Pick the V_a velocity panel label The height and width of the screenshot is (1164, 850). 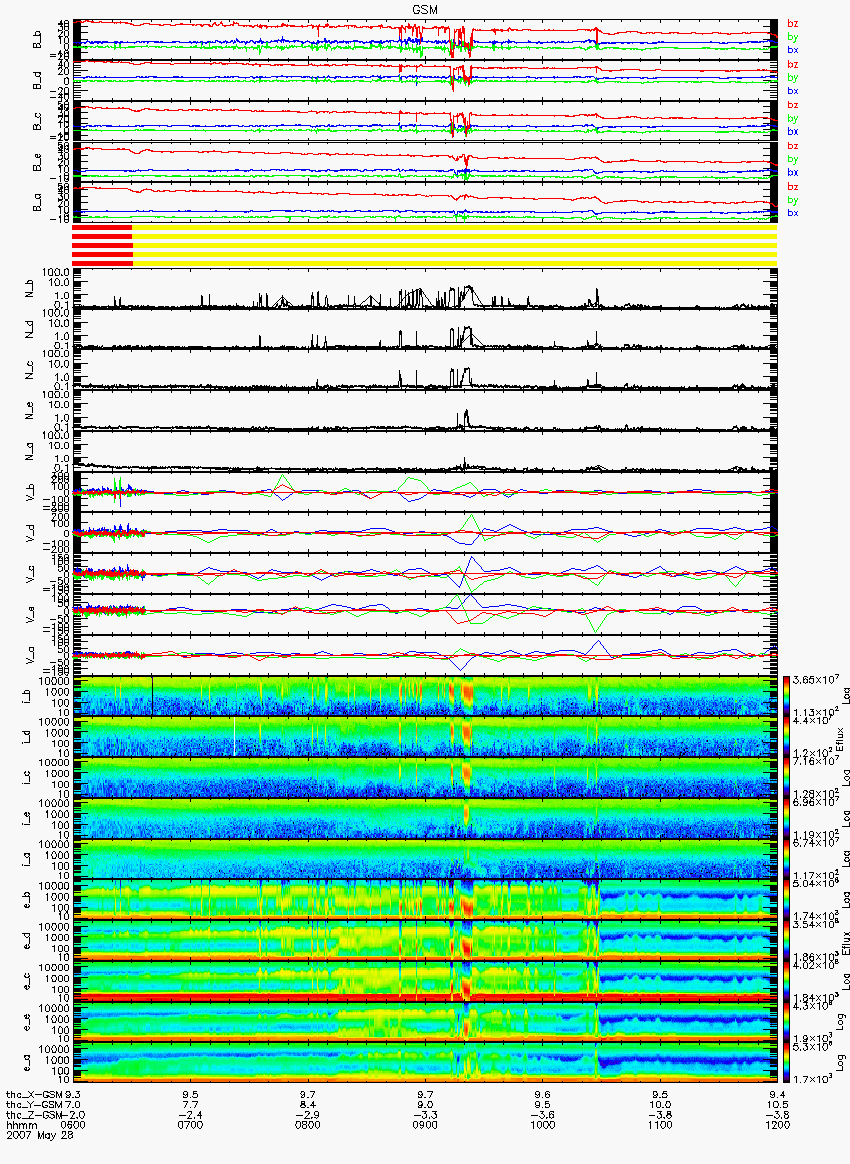[30, 655]
